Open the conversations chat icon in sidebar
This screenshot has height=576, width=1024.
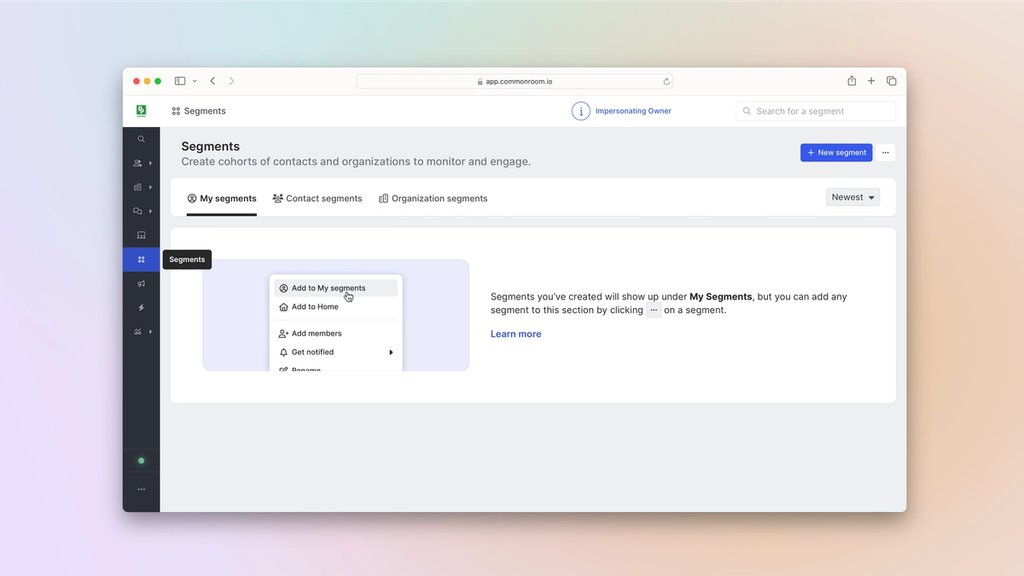point(137,212)
